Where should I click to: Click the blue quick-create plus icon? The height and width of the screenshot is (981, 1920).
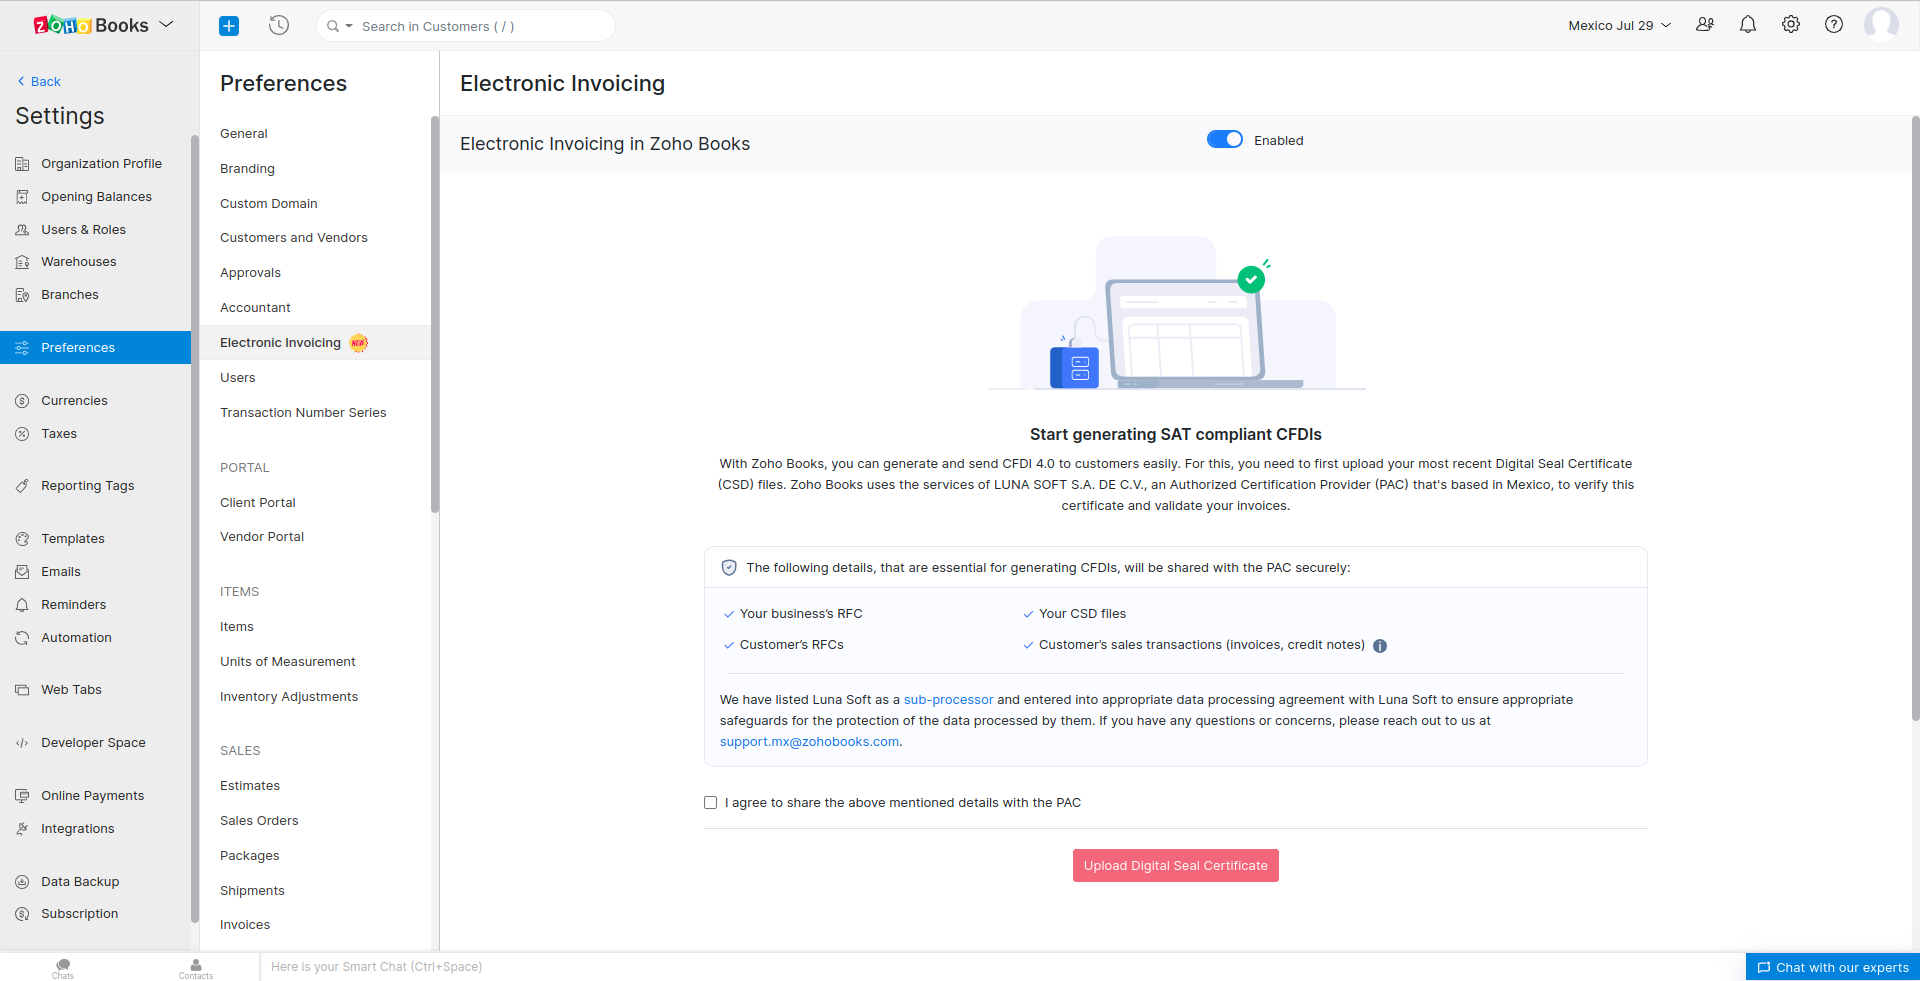(x=228, y=25)
